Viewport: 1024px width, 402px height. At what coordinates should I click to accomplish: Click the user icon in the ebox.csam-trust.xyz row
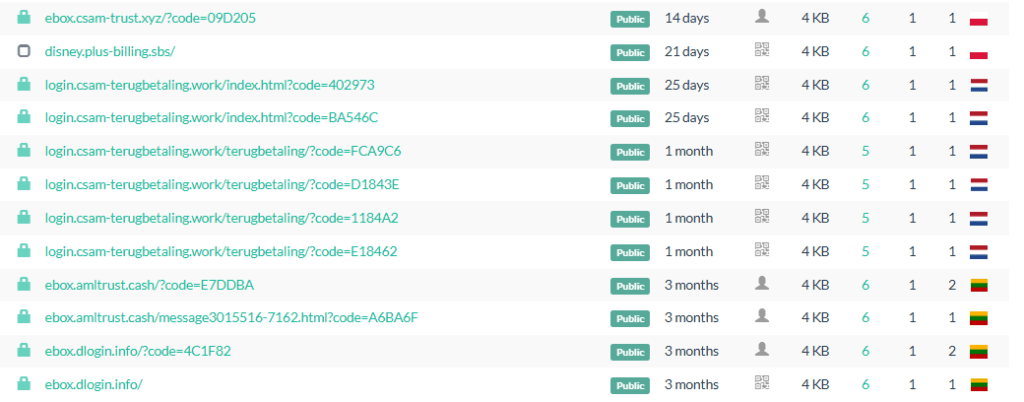point(762,17)
